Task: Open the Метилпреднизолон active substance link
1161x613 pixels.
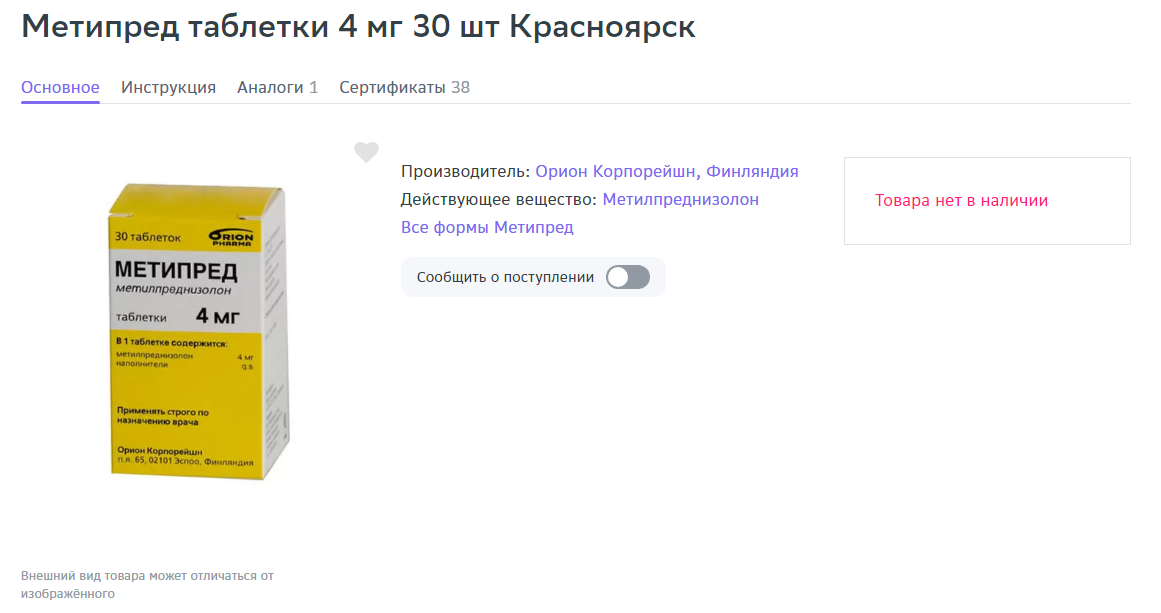Action: tap(680, 199)
